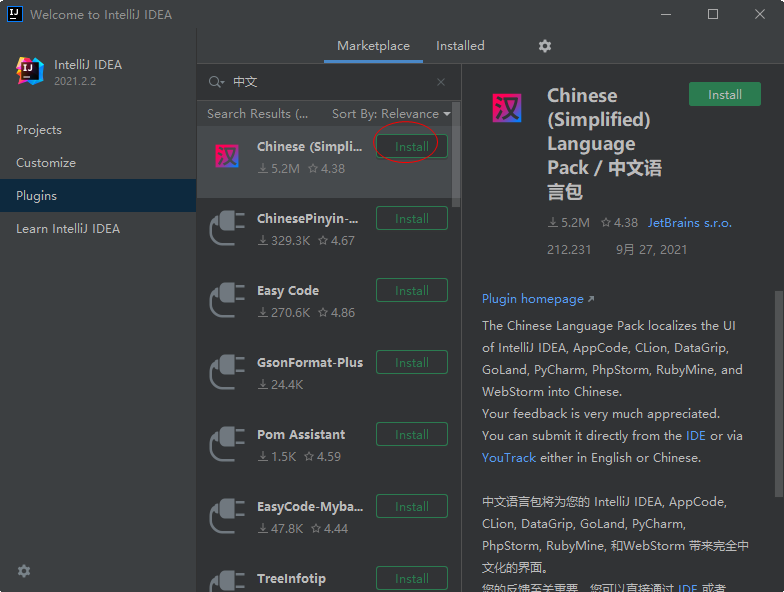784x592 pixels.
Task: Click the 5.2M downloads count in details
Action: click(x=568, y=222)
